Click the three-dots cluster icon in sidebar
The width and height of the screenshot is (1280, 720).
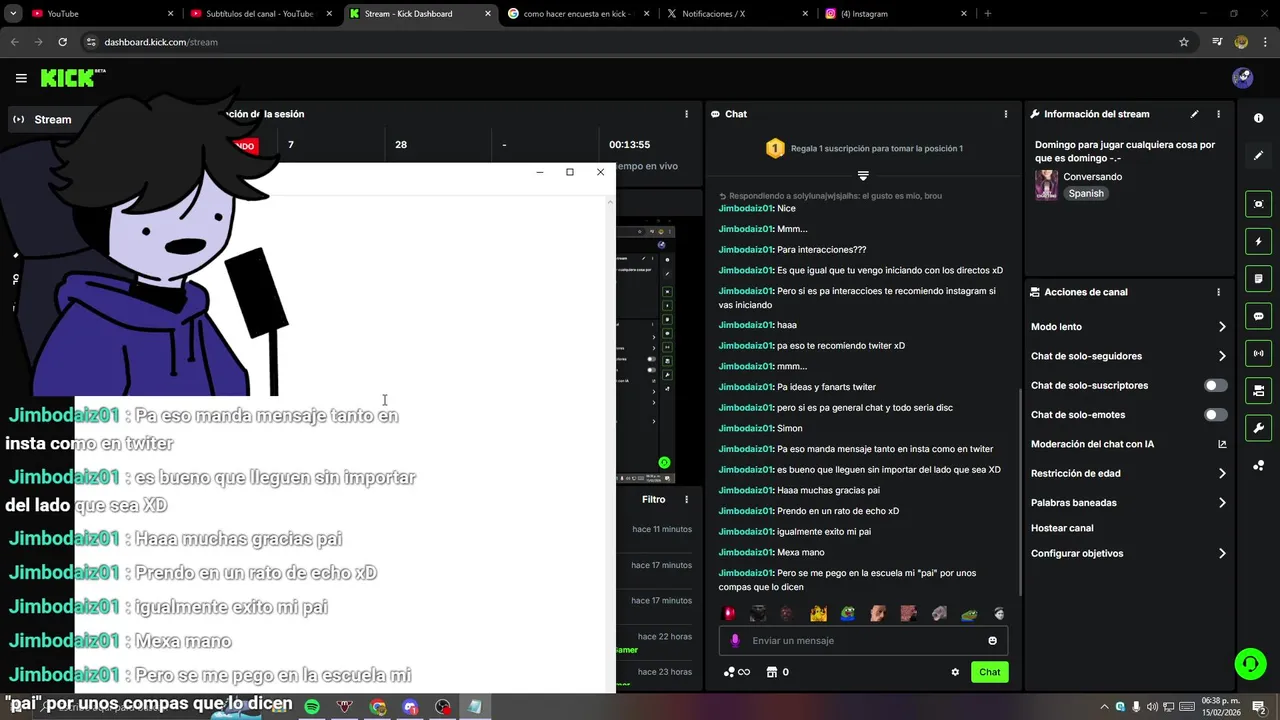click(x=1258, y=466)
